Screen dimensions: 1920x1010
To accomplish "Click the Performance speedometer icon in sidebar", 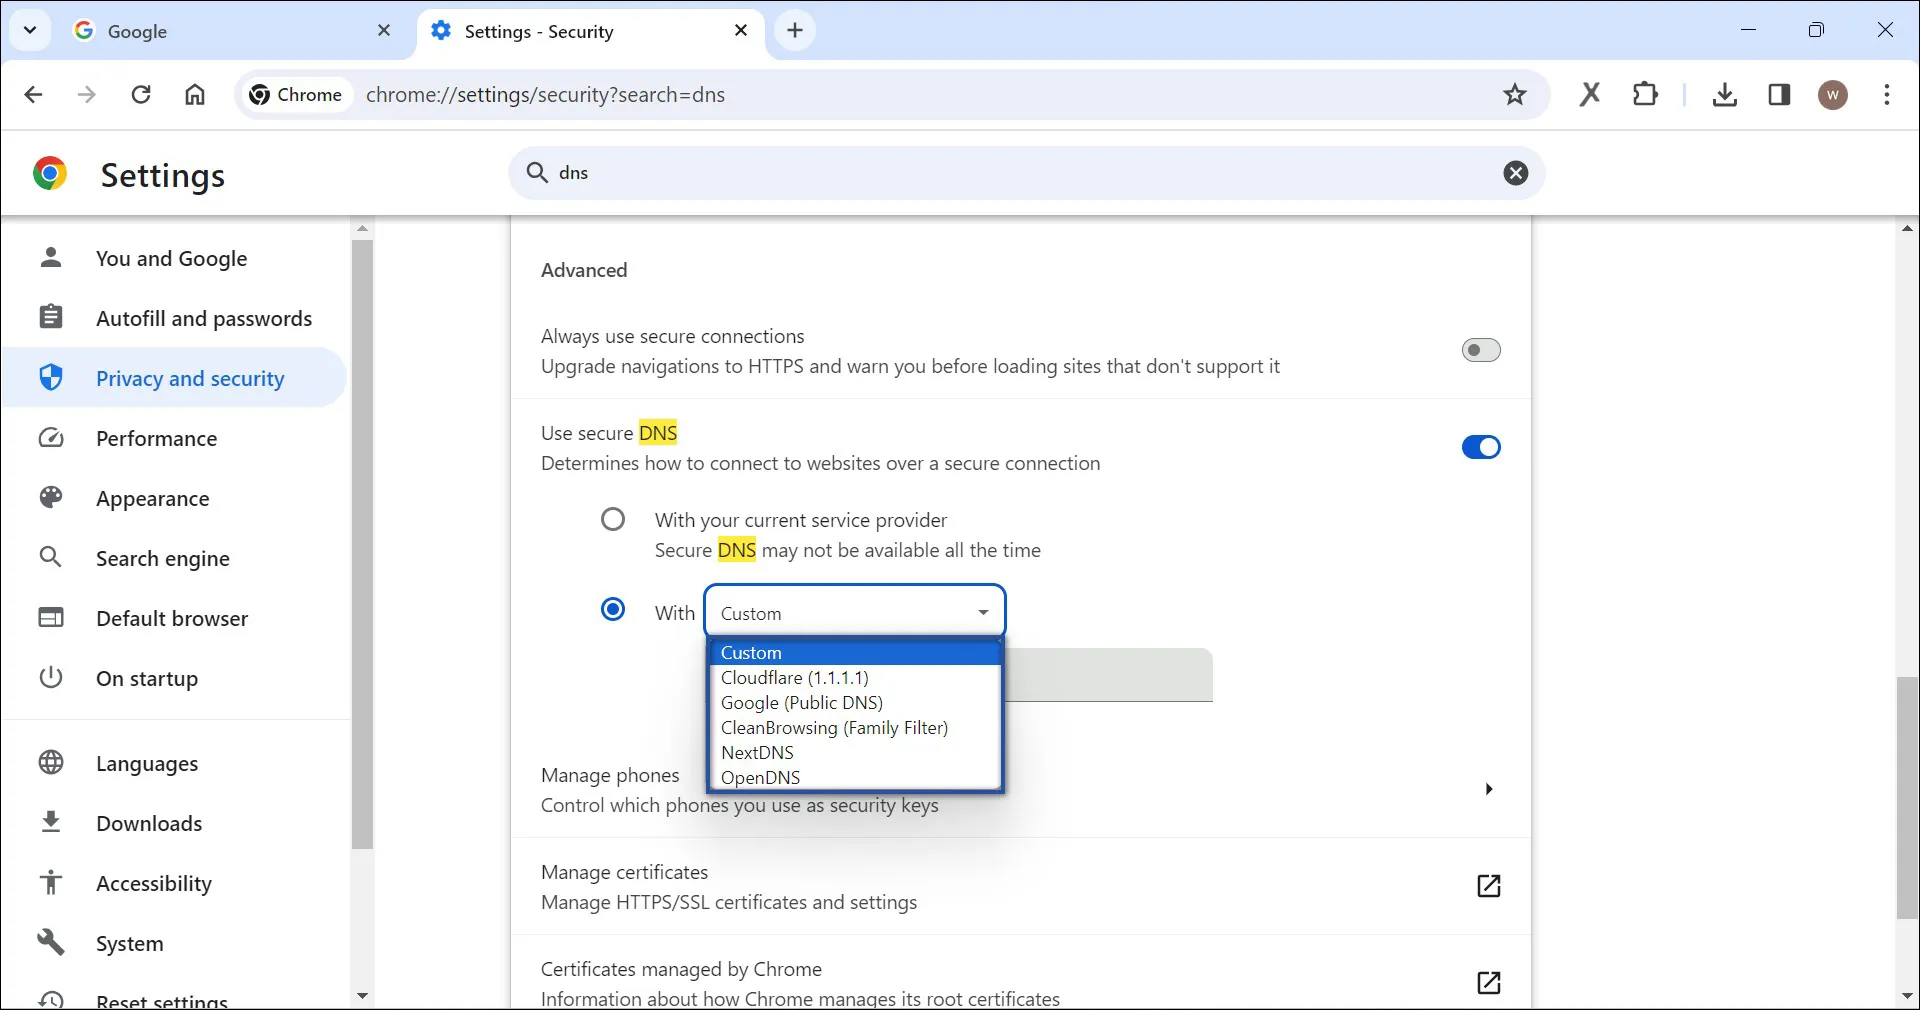I will [x=51, y=438].
